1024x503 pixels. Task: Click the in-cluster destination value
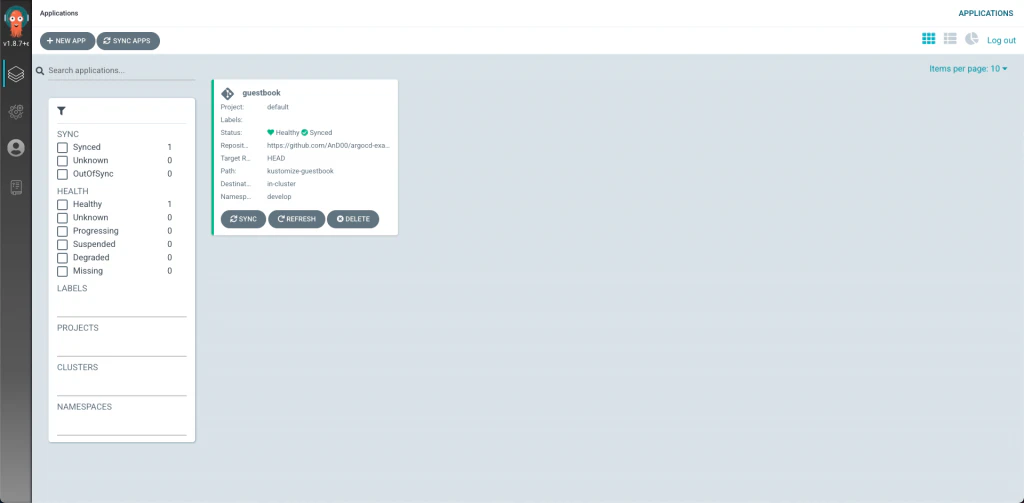281,184
